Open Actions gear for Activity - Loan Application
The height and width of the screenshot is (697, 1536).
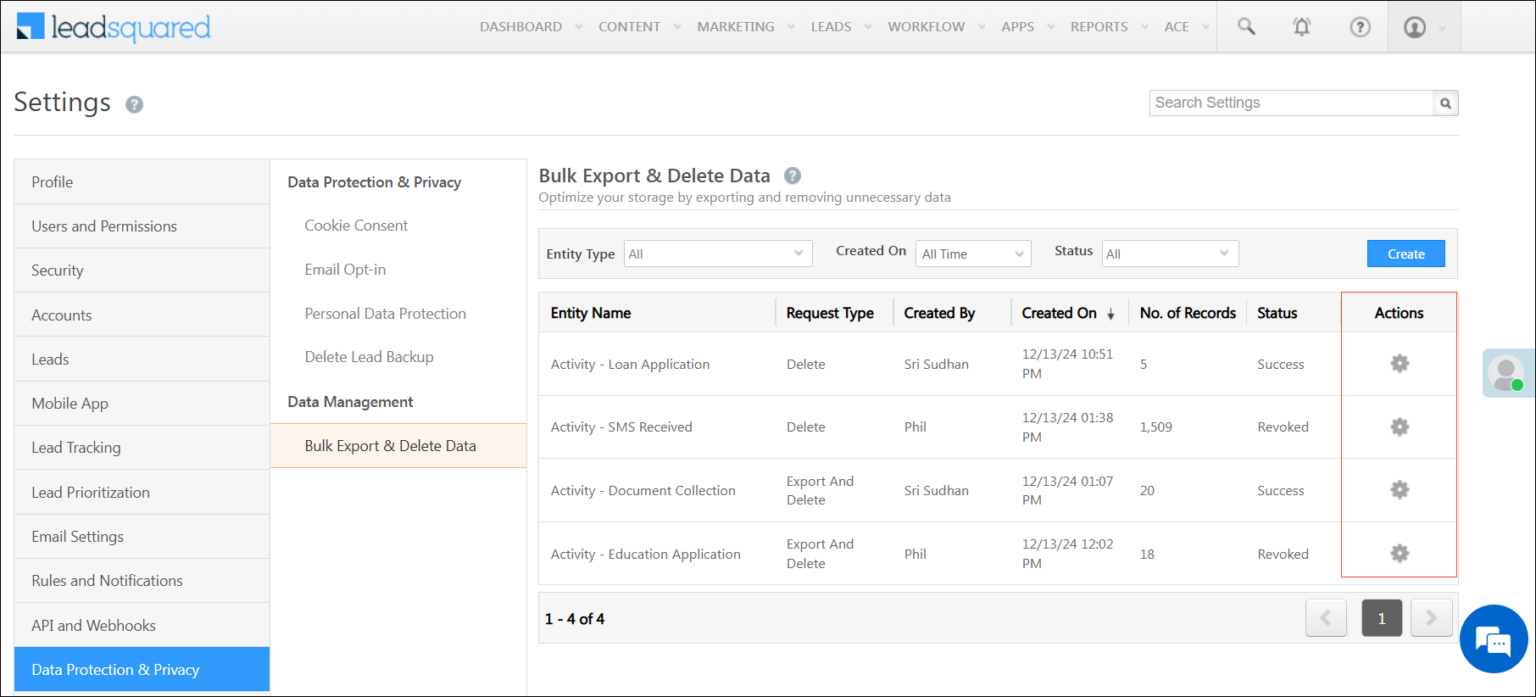coord(1398,363)
